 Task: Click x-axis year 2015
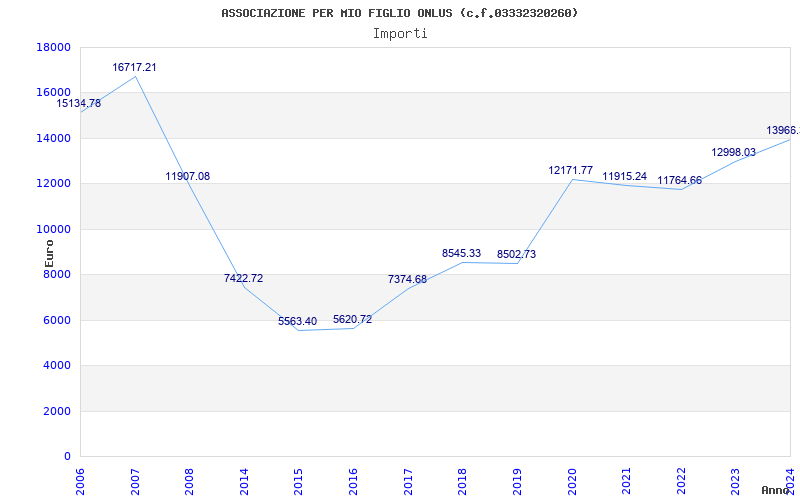[x=298, y=482]
